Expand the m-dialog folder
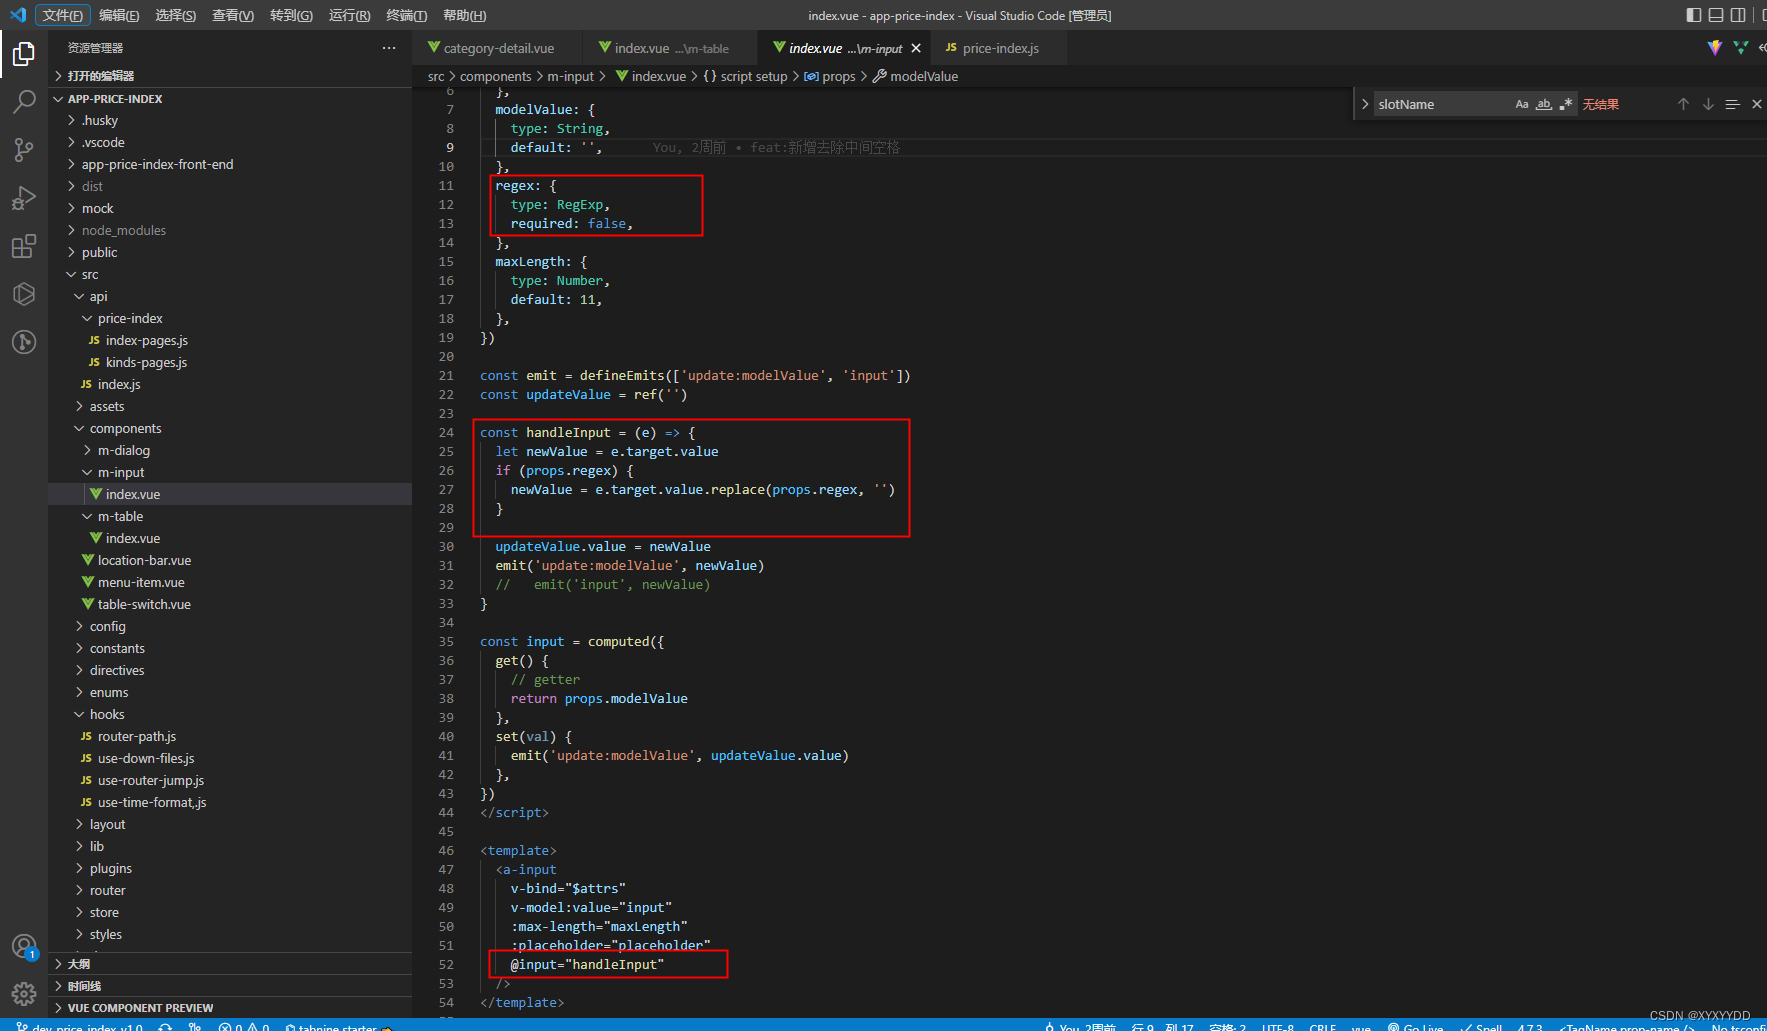 (x=230, y=450)
